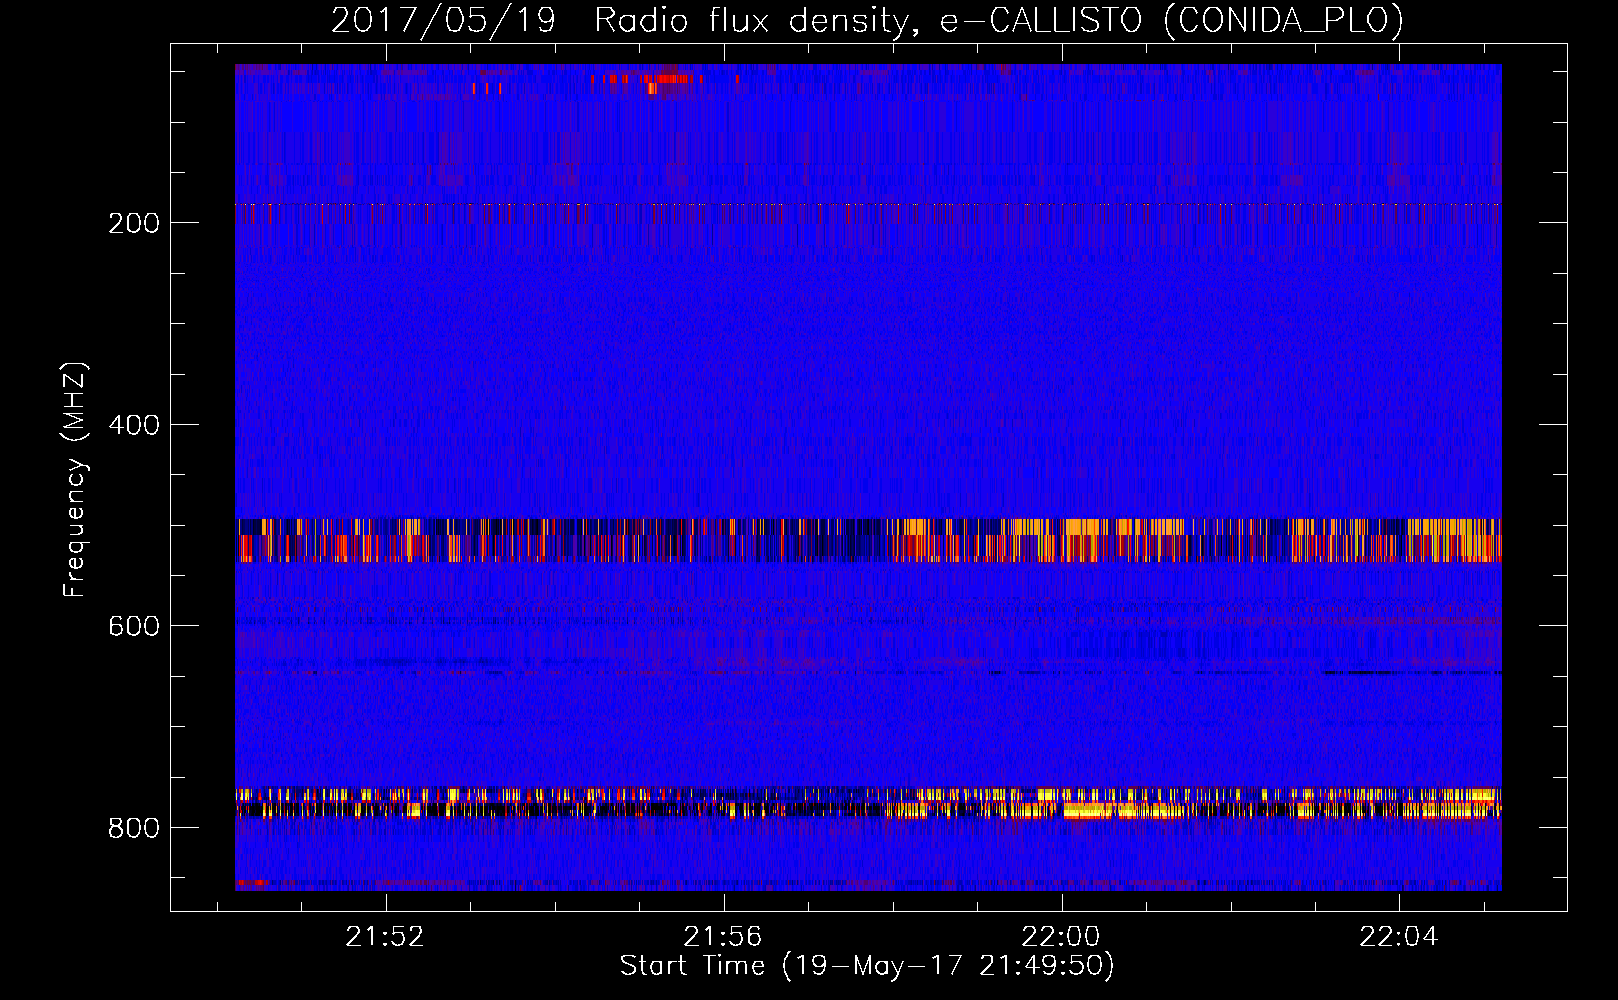Click the 22:04 time tick label
This screenshot has width=1618, height=1000.
(x=1399, y=936)
